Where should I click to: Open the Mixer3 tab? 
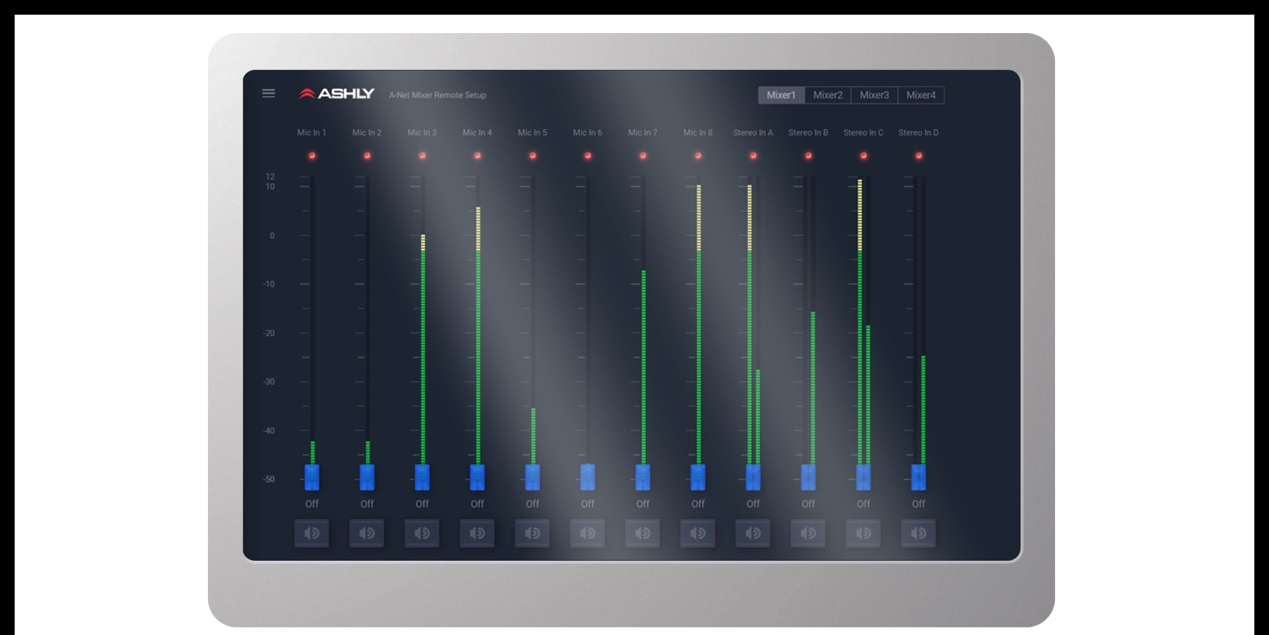[x=874, y=95]
